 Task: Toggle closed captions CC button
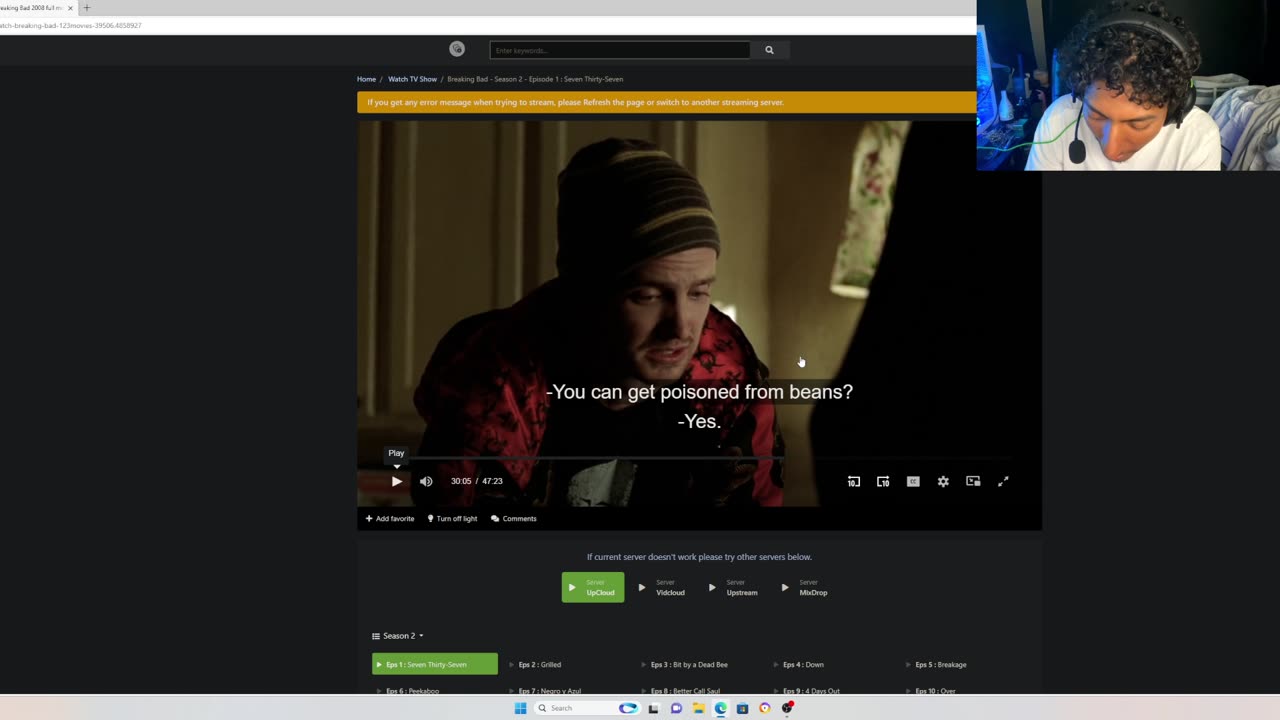[913, 481]
